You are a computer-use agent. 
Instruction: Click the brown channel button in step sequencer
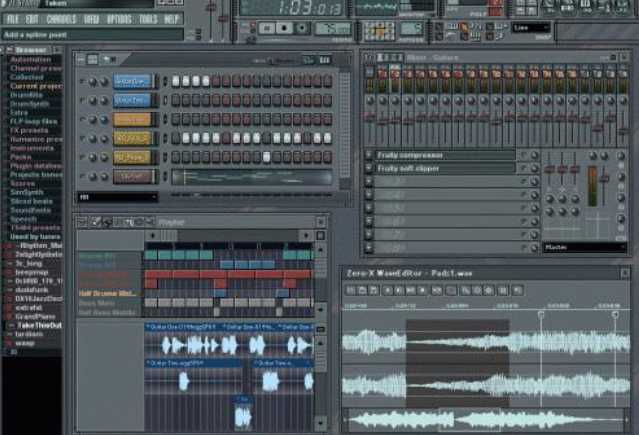133,176
